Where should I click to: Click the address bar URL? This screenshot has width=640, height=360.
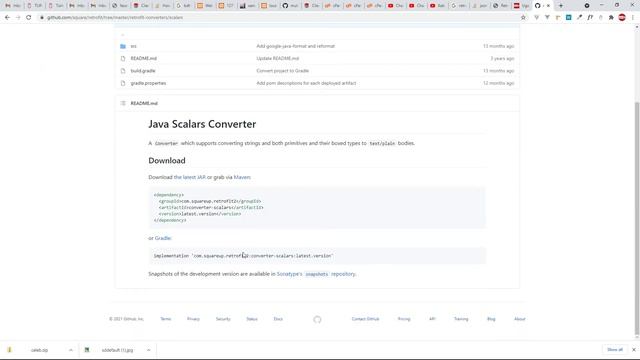tap(115, 18)
